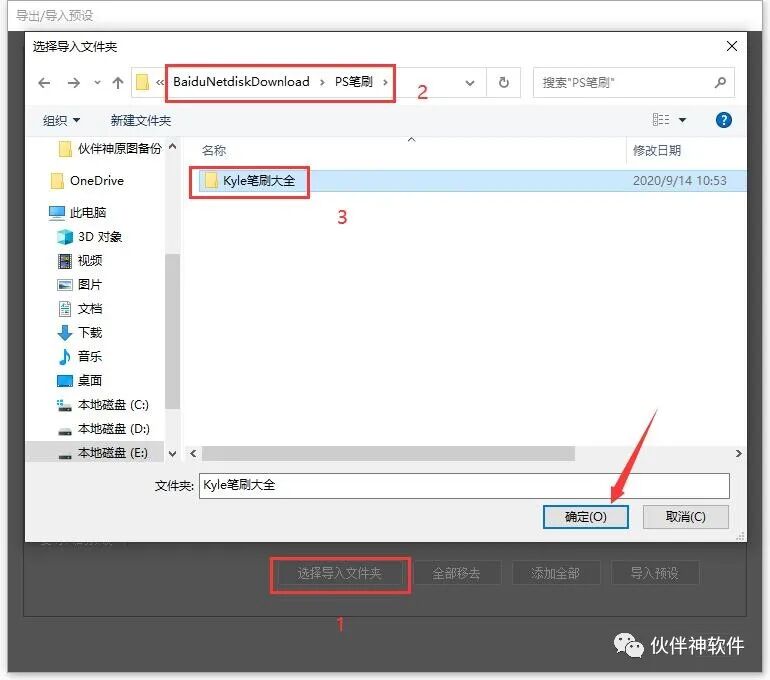Sort files by 修改日期 column

(657, 151)
